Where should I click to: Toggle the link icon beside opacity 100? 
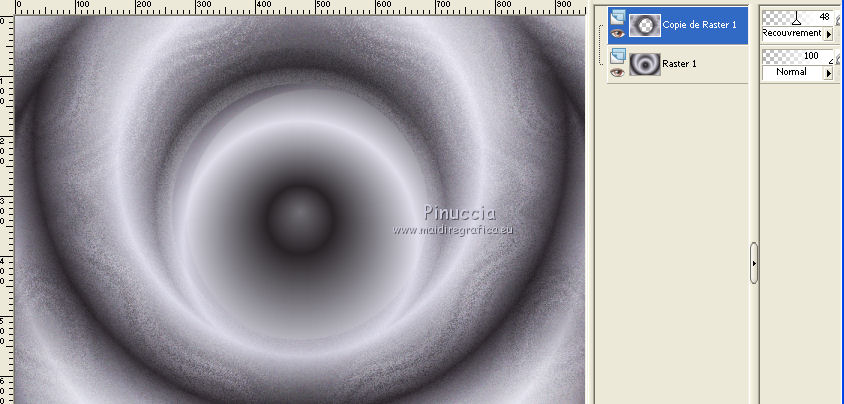coord(838,58)
